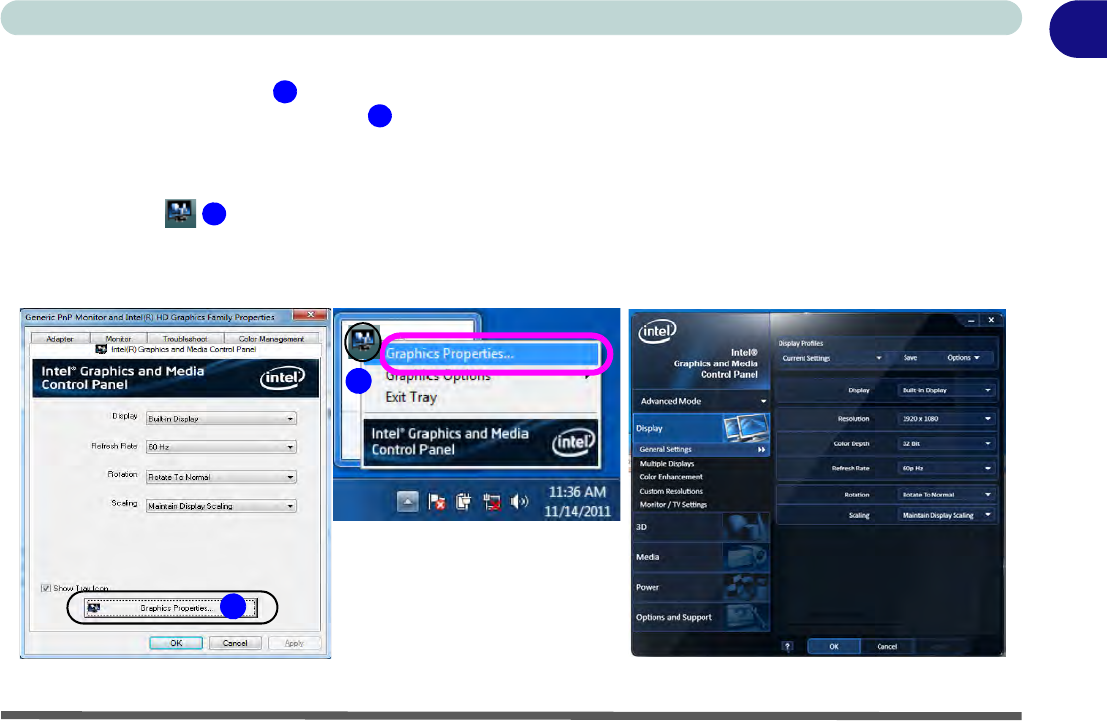Select General Settings in Display section
This screenshot has height=721, width=1107.
701,449
